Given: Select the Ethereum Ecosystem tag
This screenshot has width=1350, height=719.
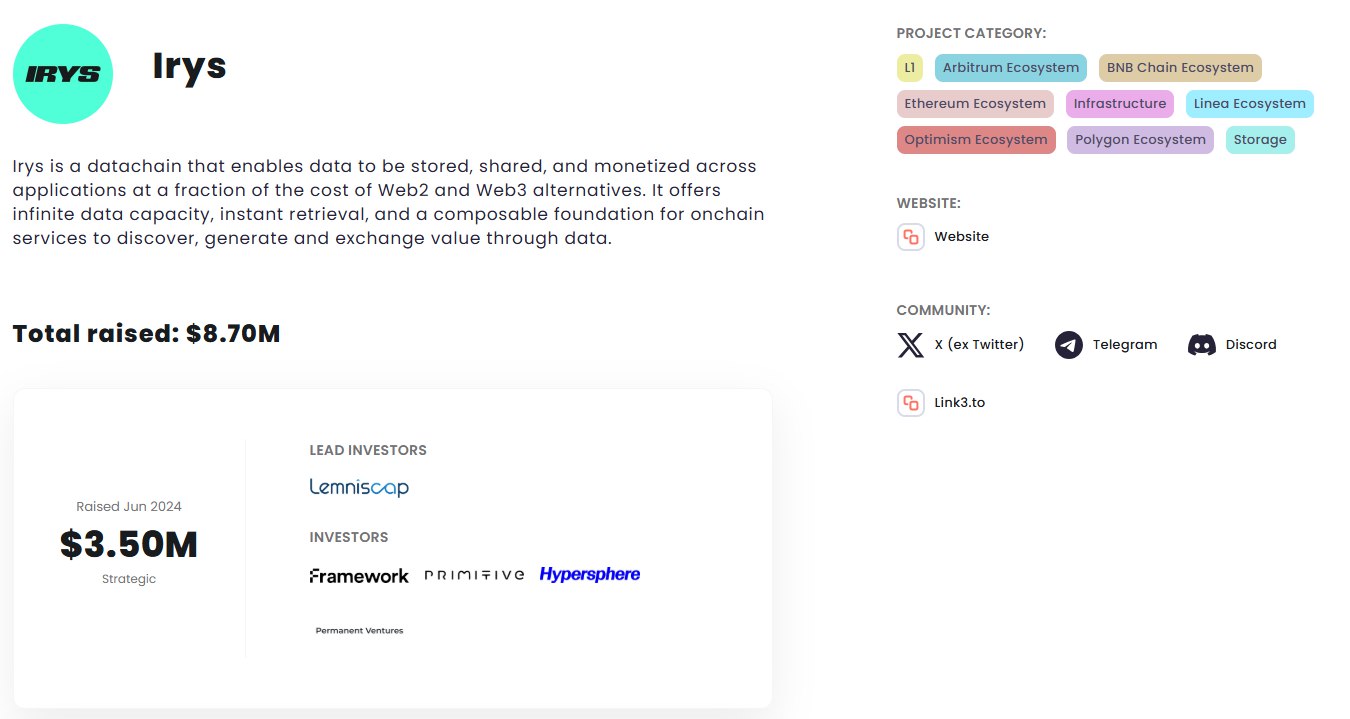Looking at the screenshot, I should tap(975, 104).
